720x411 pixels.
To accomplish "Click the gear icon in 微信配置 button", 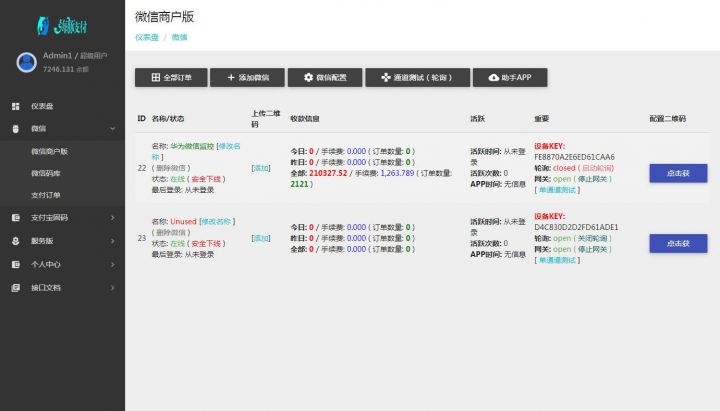I will click(x=309, y=77).
